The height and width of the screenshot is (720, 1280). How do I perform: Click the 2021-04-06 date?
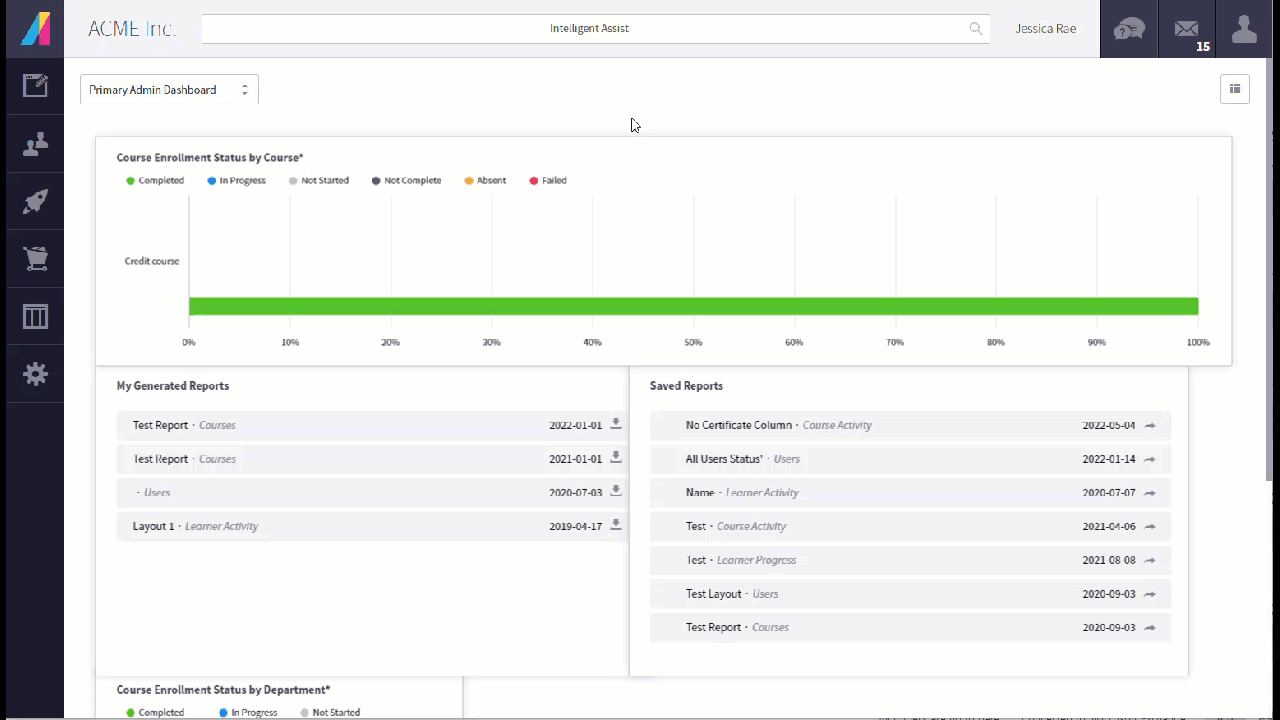point(1109,526)
